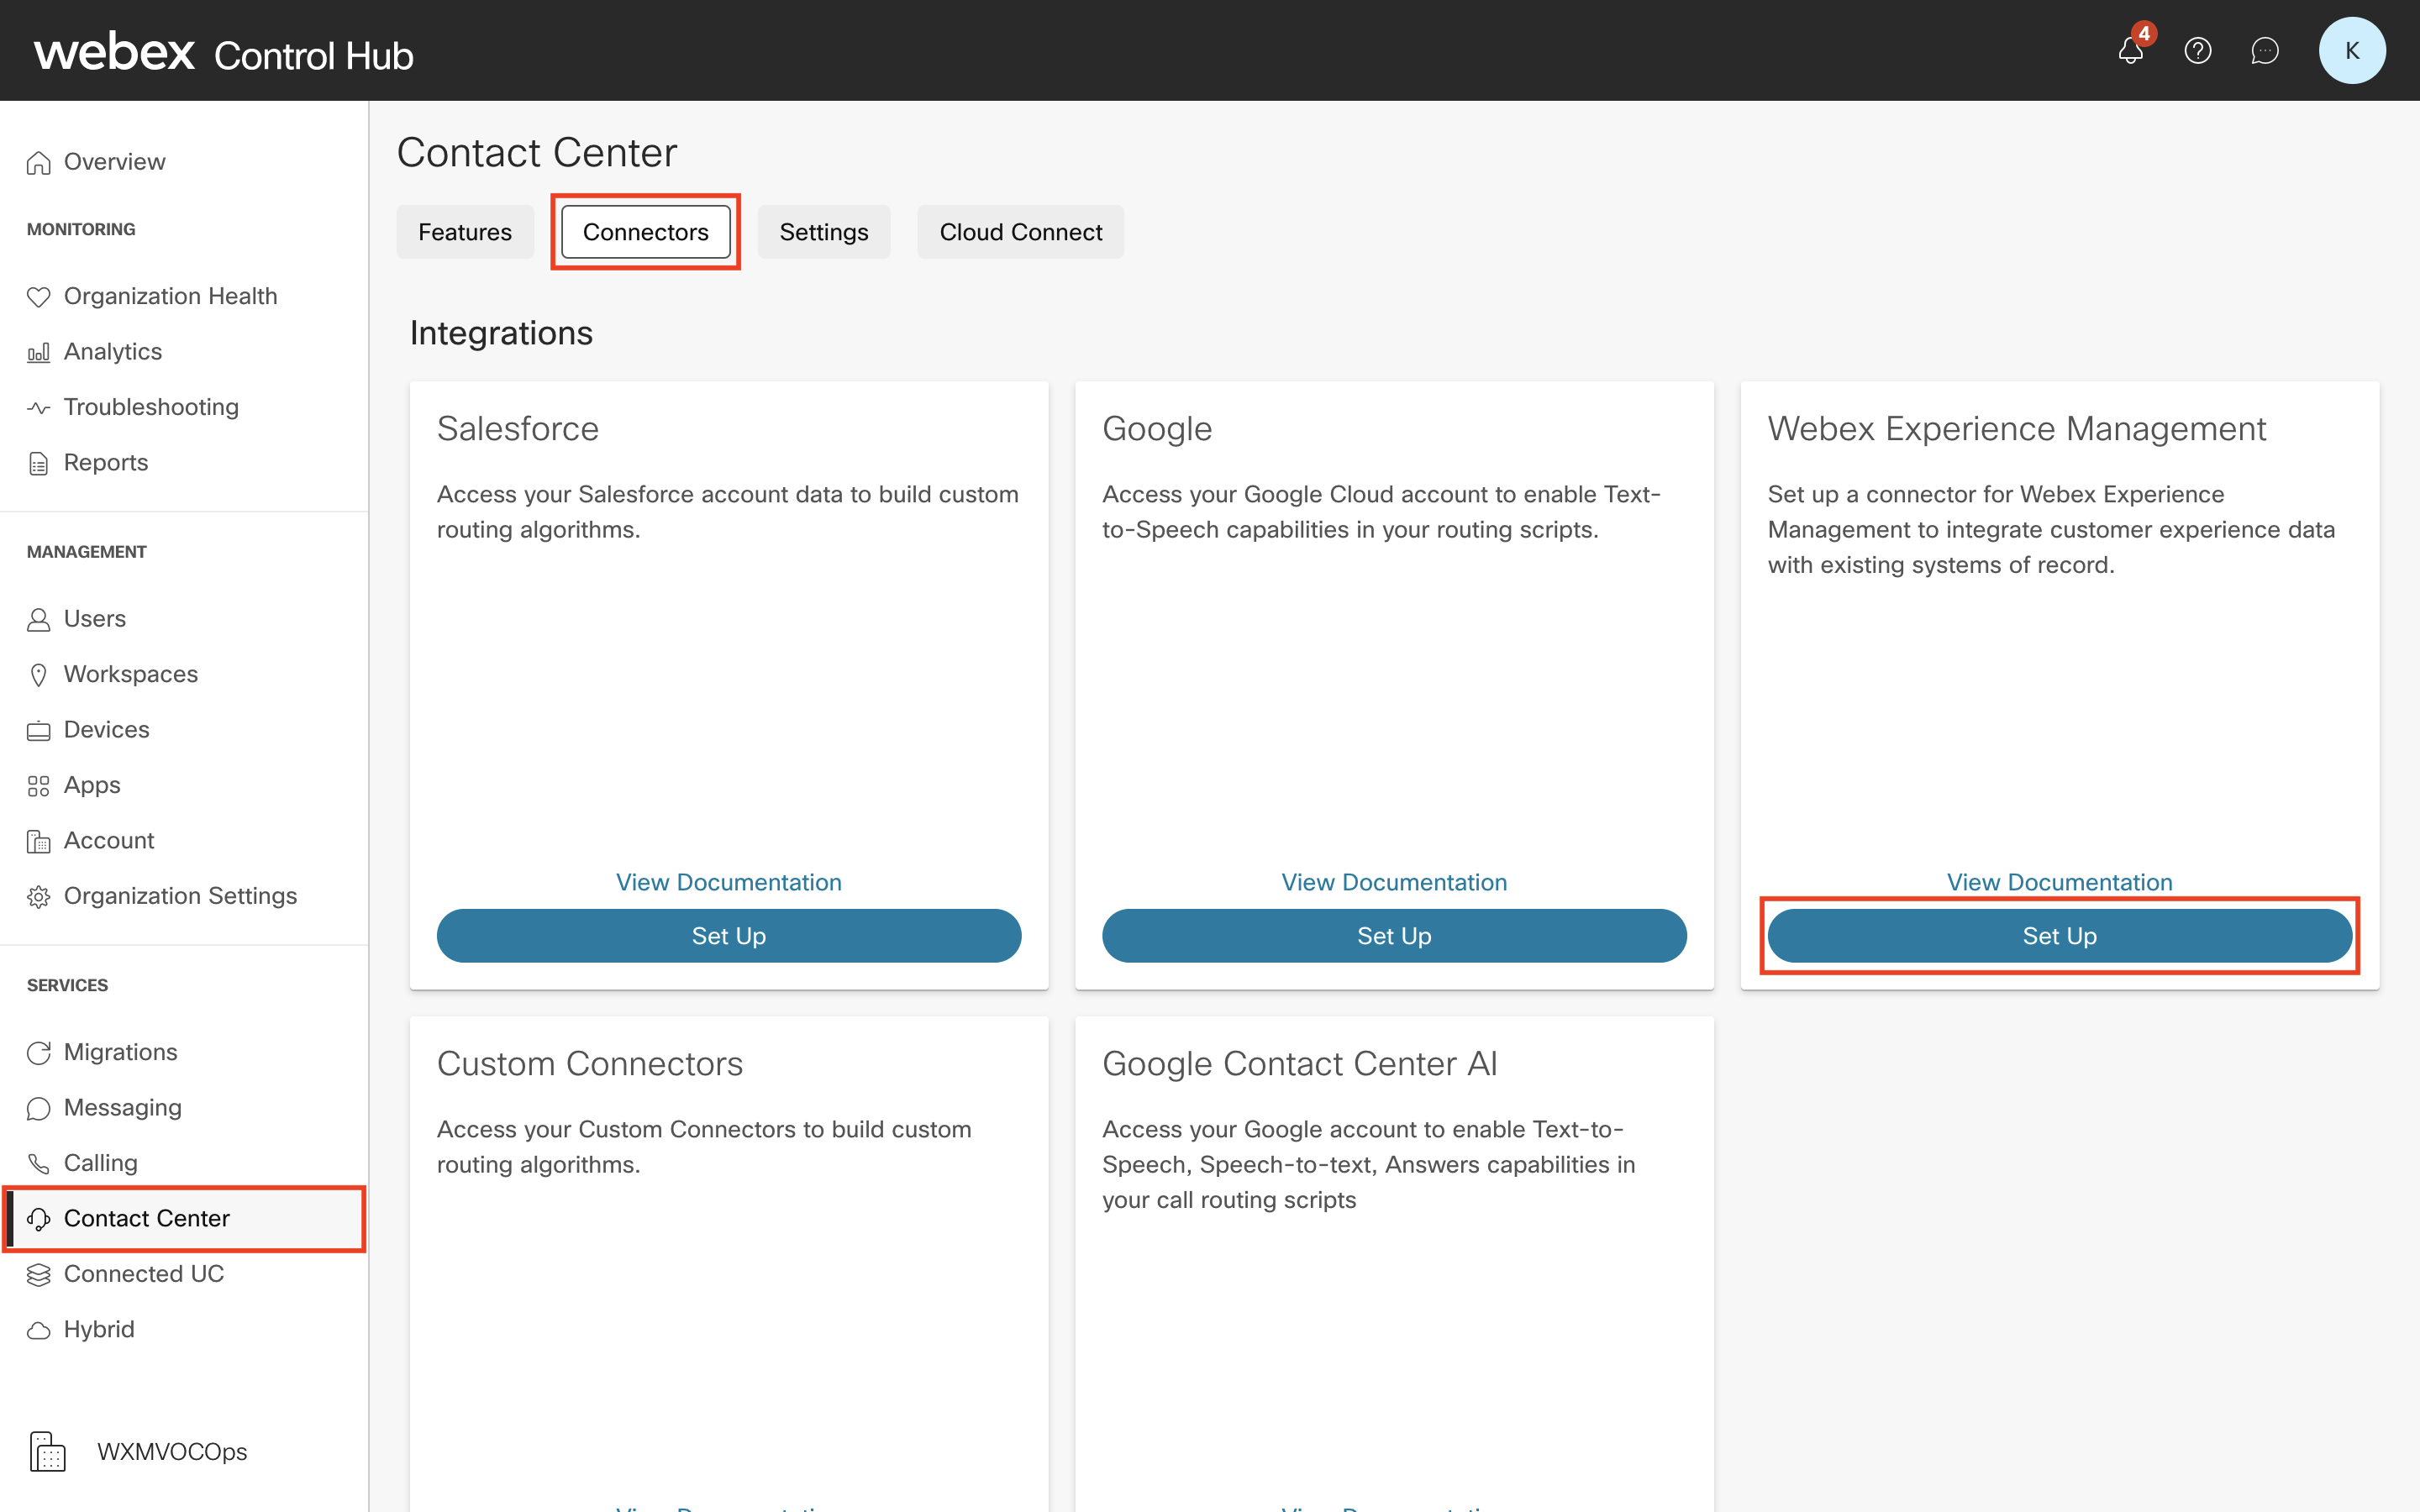
Task: Open the Connectors tab
Action: click(644, 232)
